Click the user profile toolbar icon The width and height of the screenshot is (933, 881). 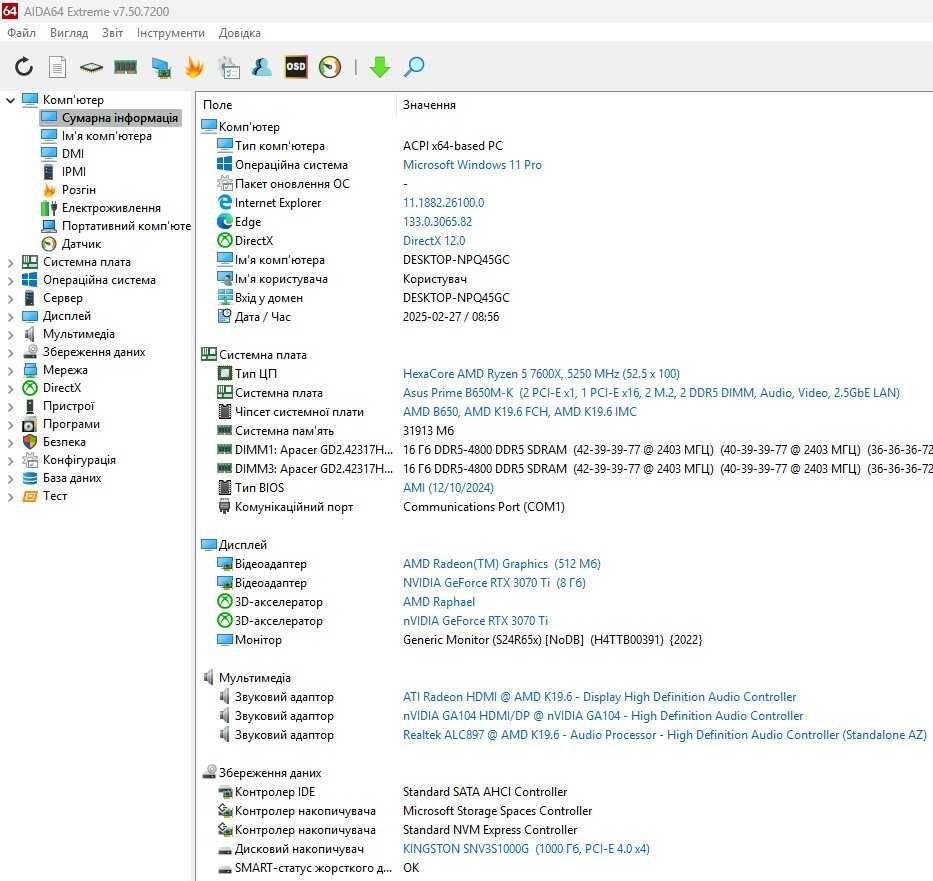[261, 67]
